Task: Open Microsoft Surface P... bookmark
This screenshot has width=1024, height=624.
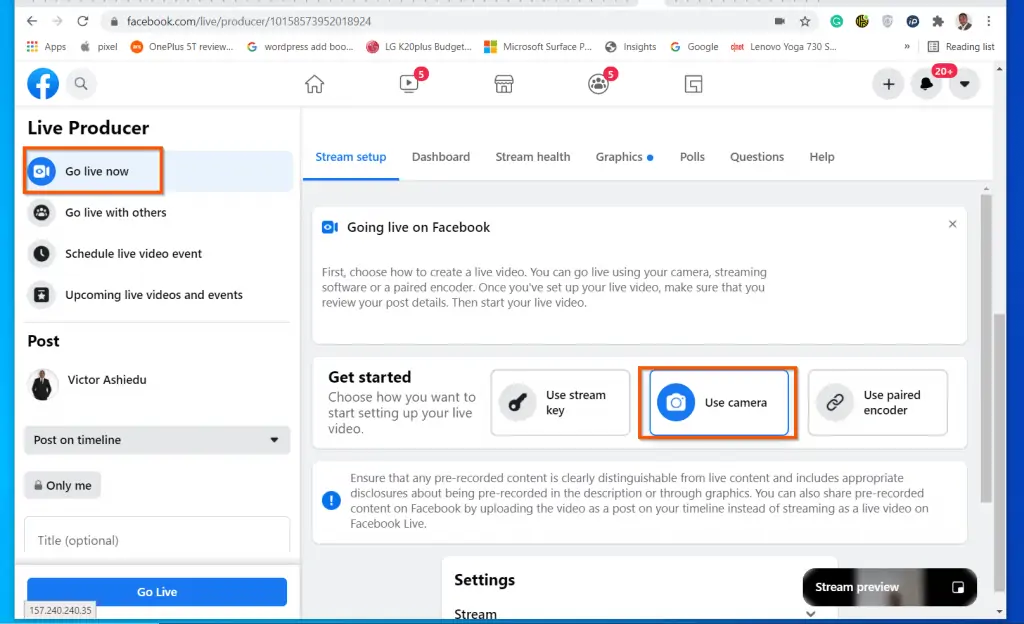Action: 538,47
